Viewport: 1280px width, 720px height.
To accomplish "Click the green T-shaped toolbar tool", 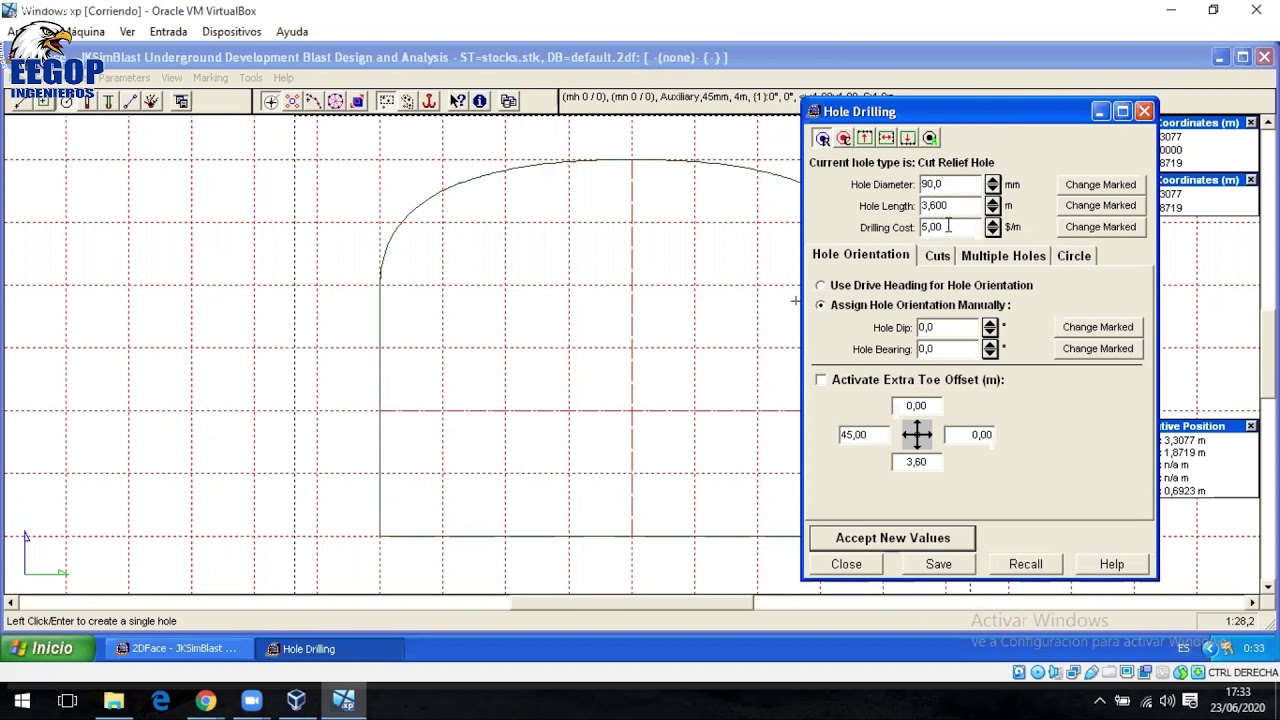I will point(108,101).
